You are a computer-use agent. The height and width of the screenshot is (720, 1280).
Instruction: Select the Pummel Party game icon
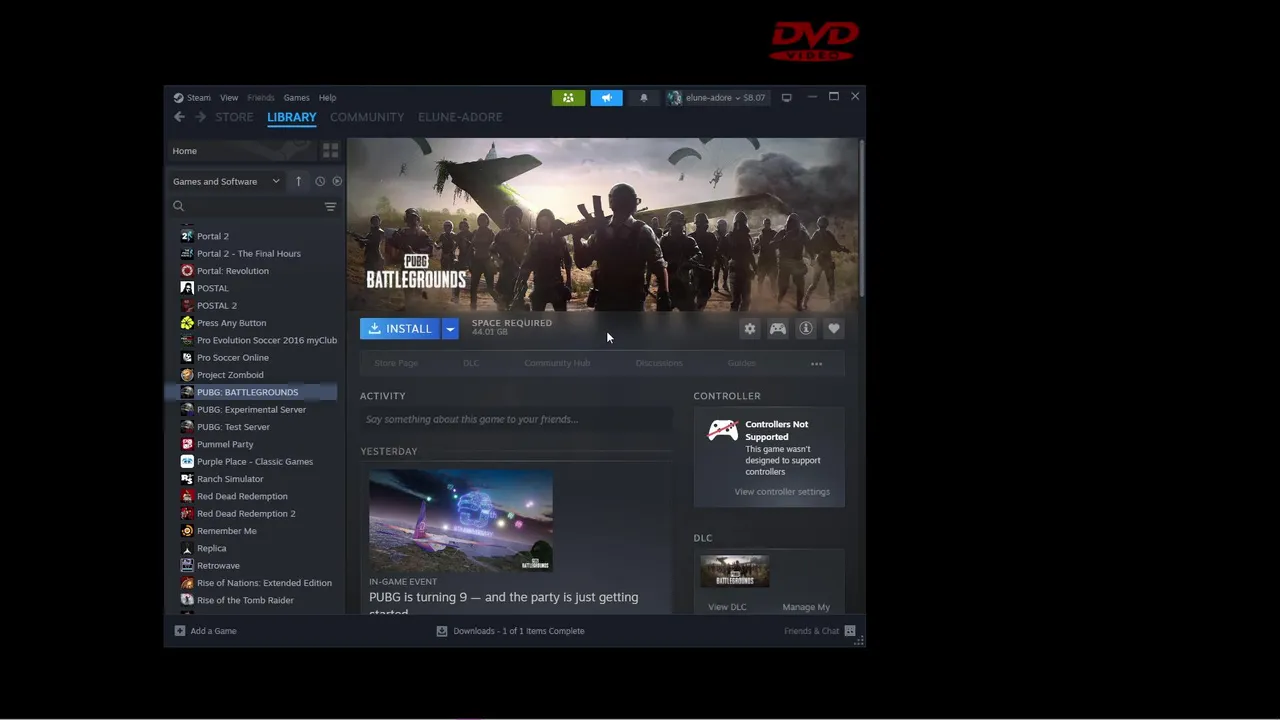point(187,444)
